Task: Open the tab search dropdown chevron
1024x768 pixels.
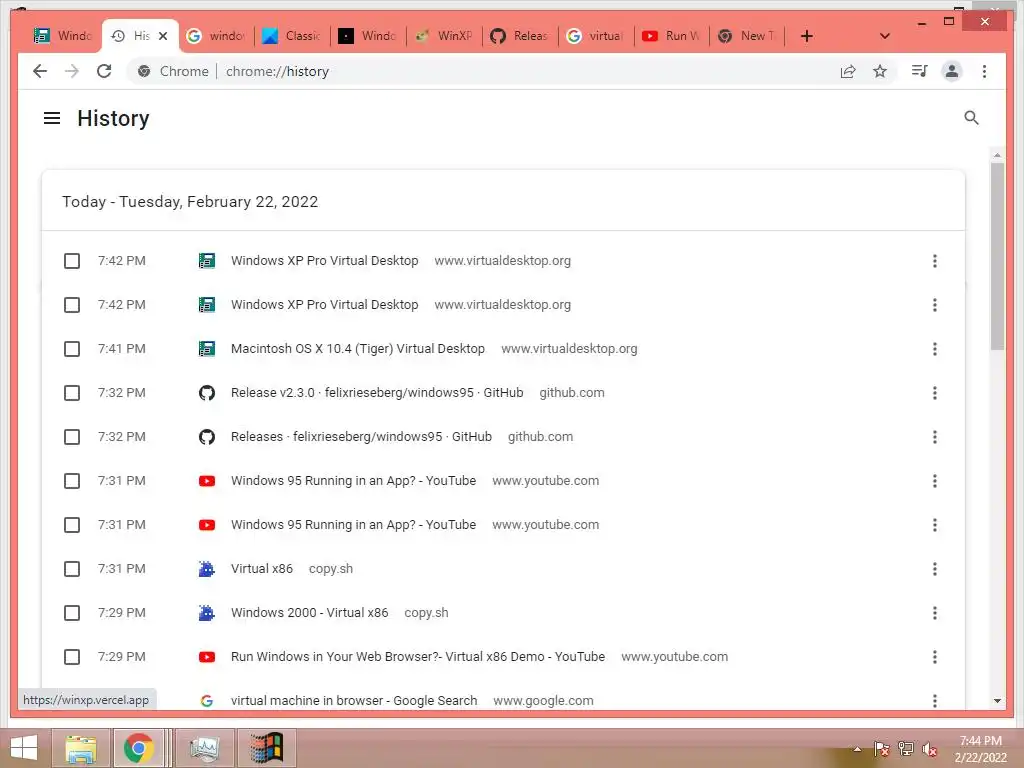Action: click(885, 36)
